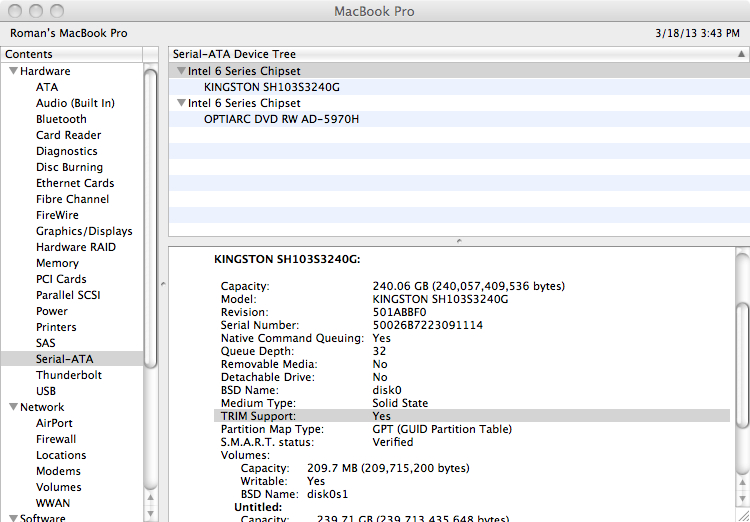Screen dimensions: 750x522
Task: Open the ATA hardware category
Action: (47, 88)
